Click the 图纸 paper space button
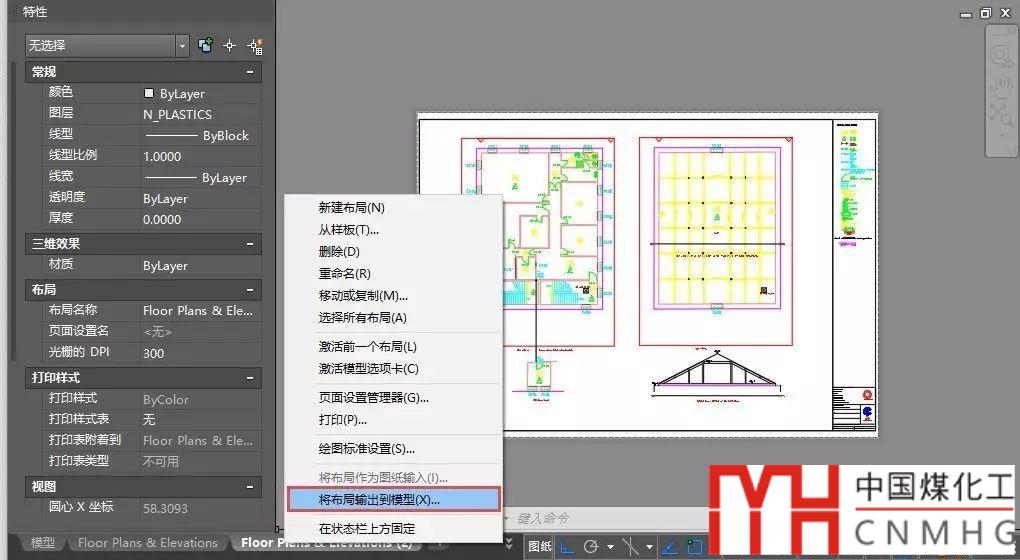Screen dimensions: 1020x560 pos(539,547)
